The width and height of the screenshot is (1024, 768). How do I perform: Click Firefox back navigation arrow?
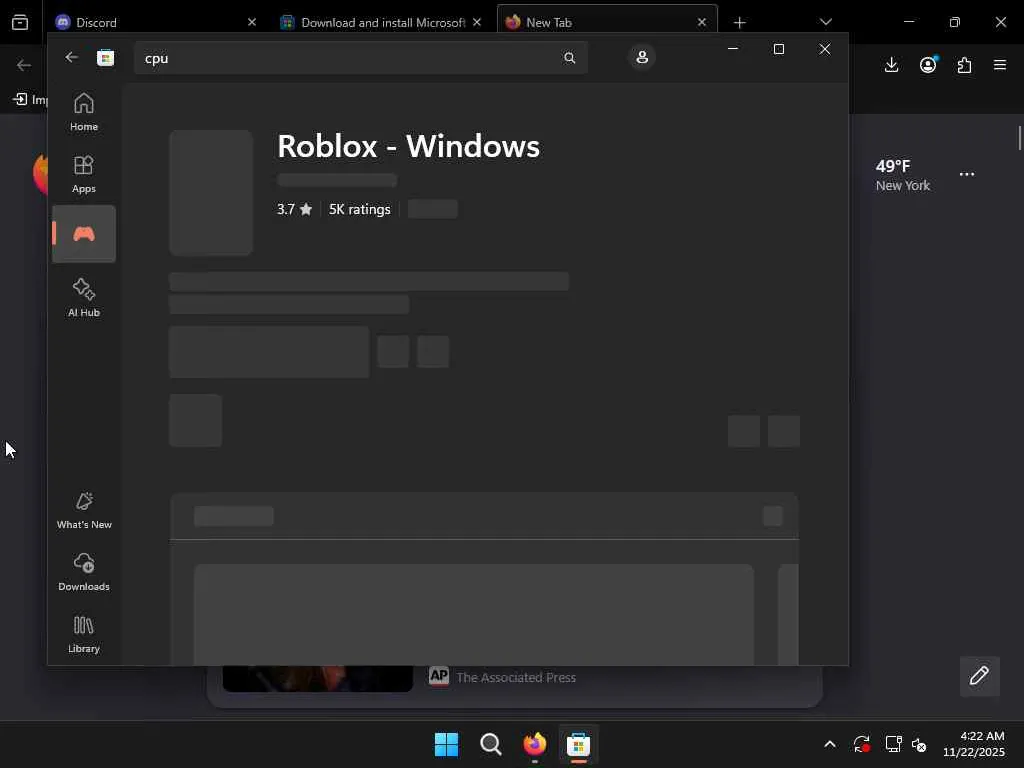[x=24, y=65]
